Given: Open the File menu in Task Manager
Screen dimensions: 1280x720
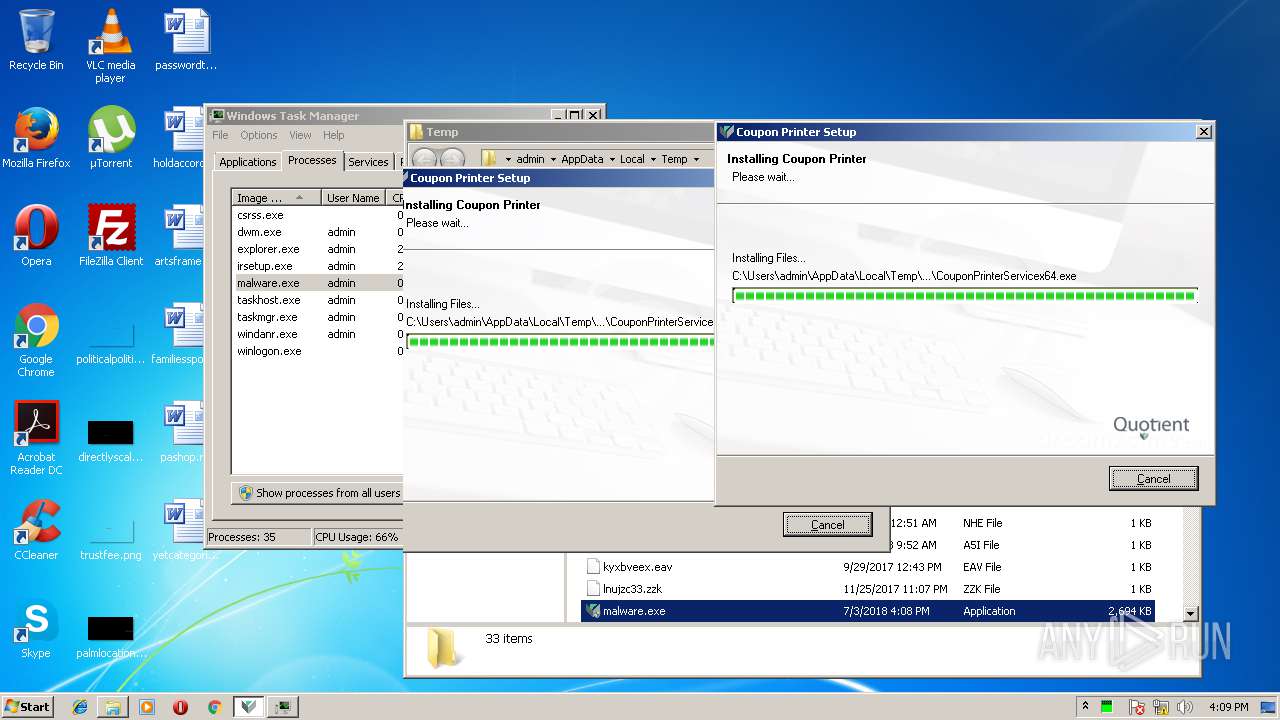Looking at the screenshot, I should (220, 135).
